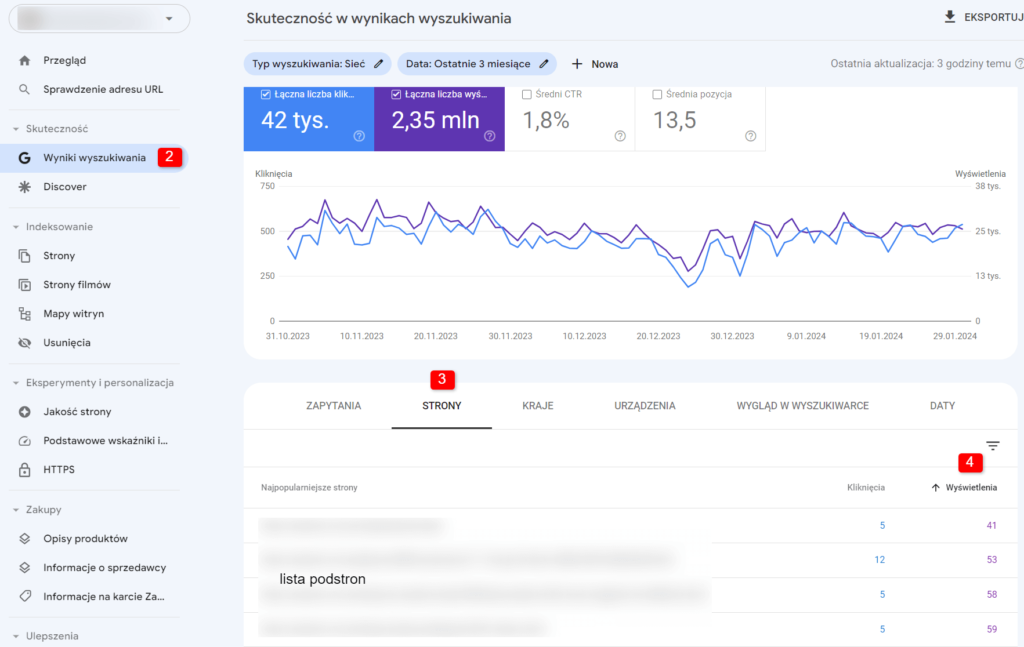Click the table filter icon
The width and height of the screenshot is (1024, 647).
[992, 446]
